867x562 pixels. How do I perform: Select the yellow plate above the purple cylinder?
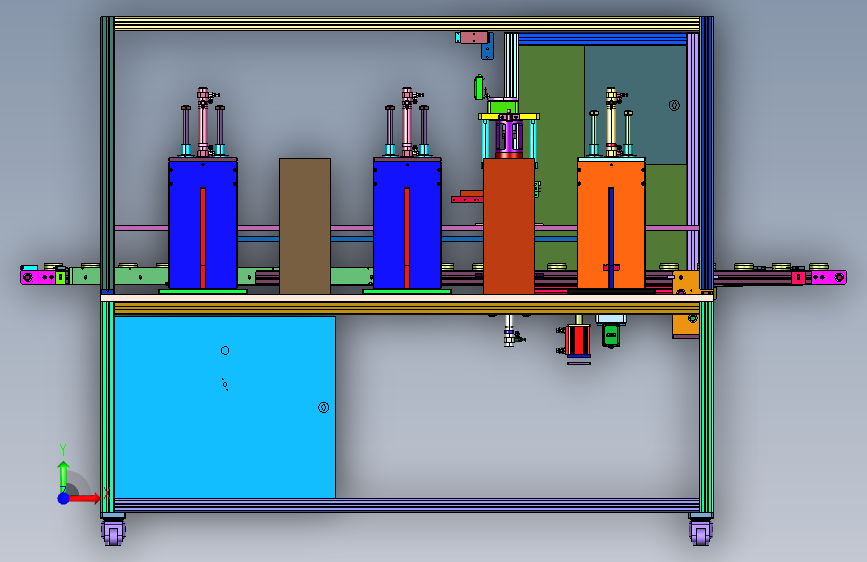click(x=509, y=117)
